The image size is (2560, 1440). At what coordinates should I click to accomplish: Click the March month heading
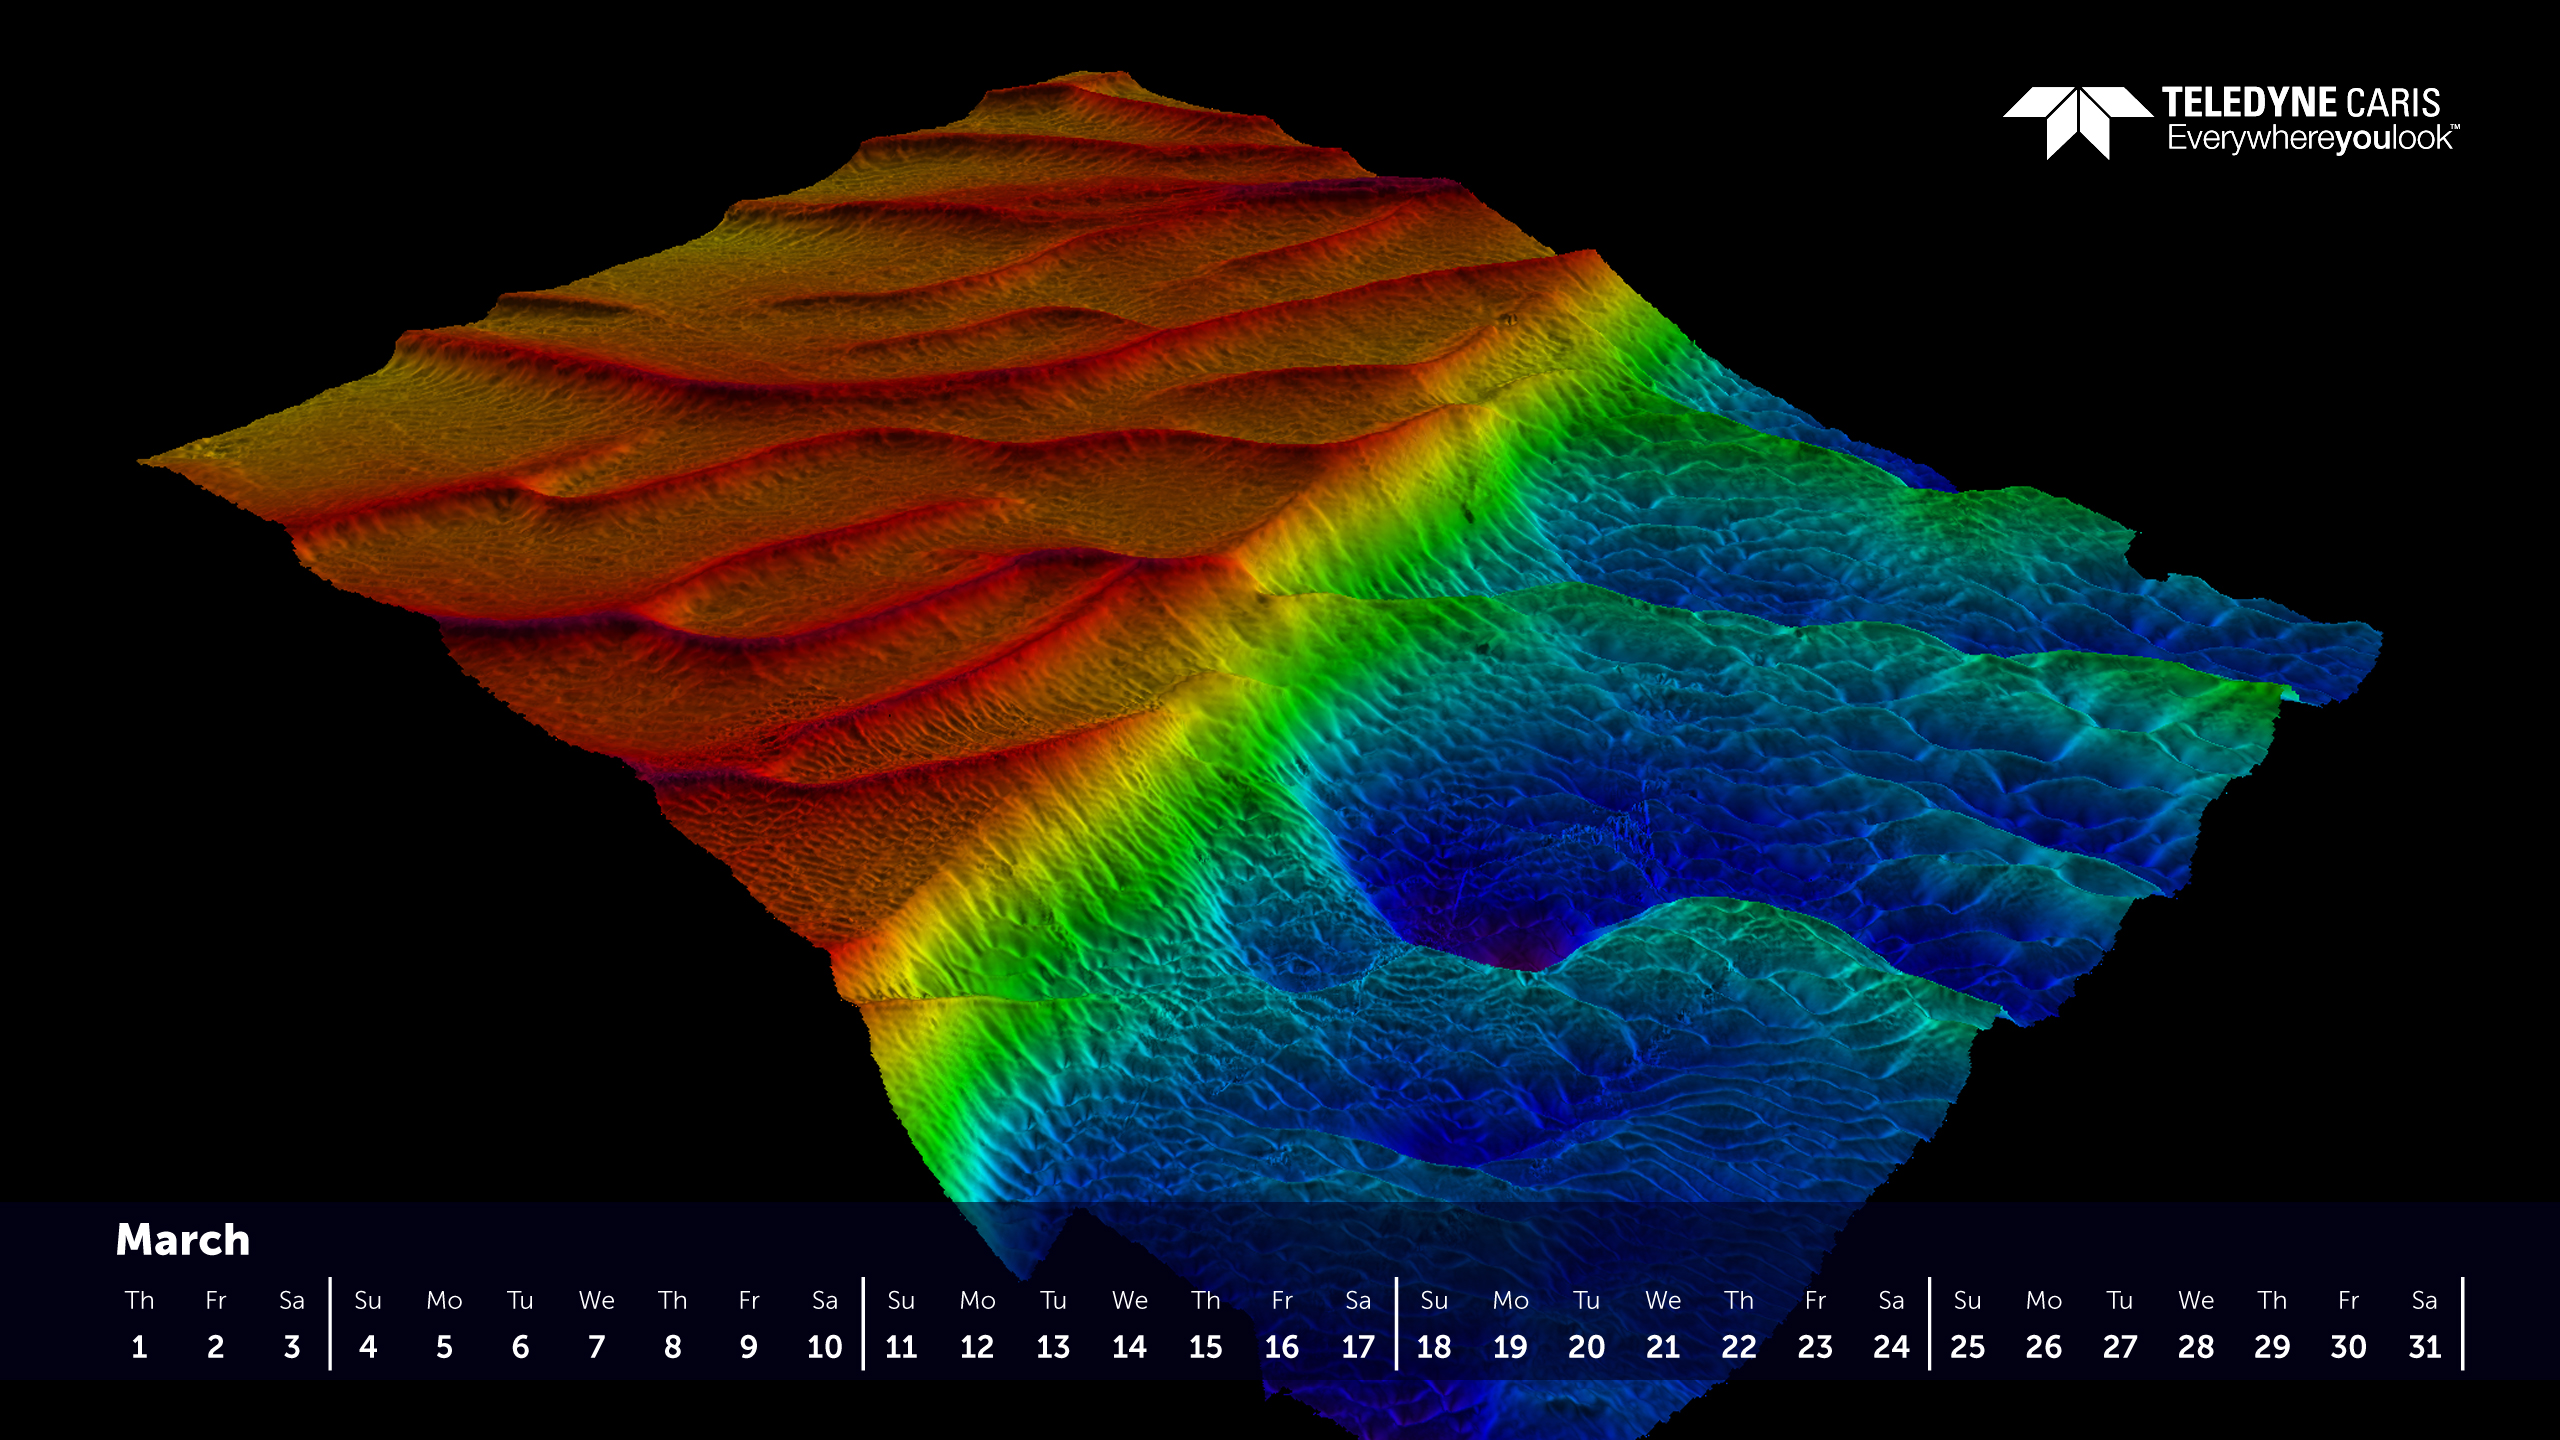(x=183, y=1240)
